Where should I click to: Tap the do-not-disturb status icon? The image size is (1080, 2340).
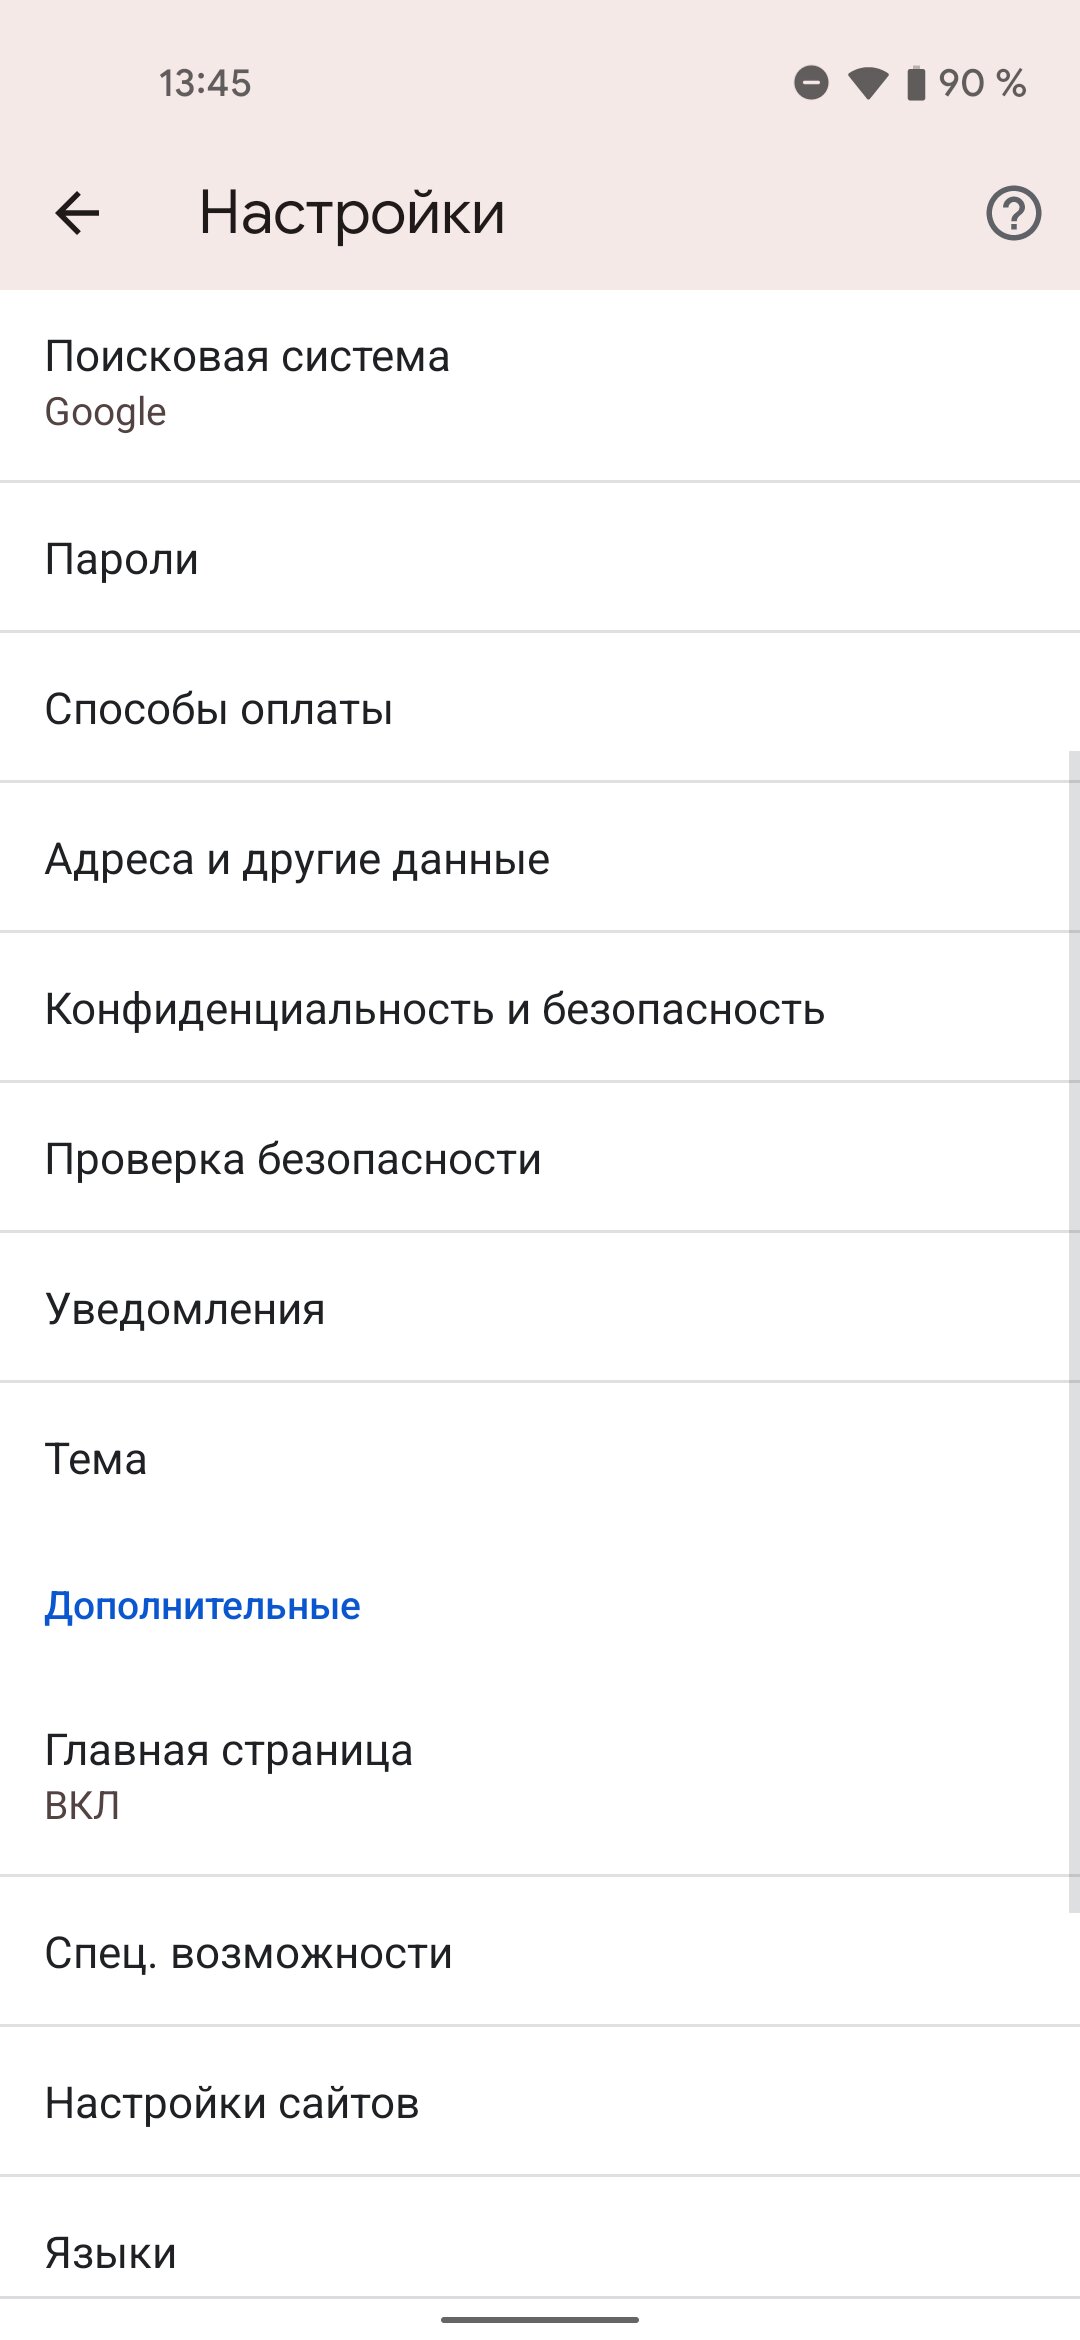(811, 83)
